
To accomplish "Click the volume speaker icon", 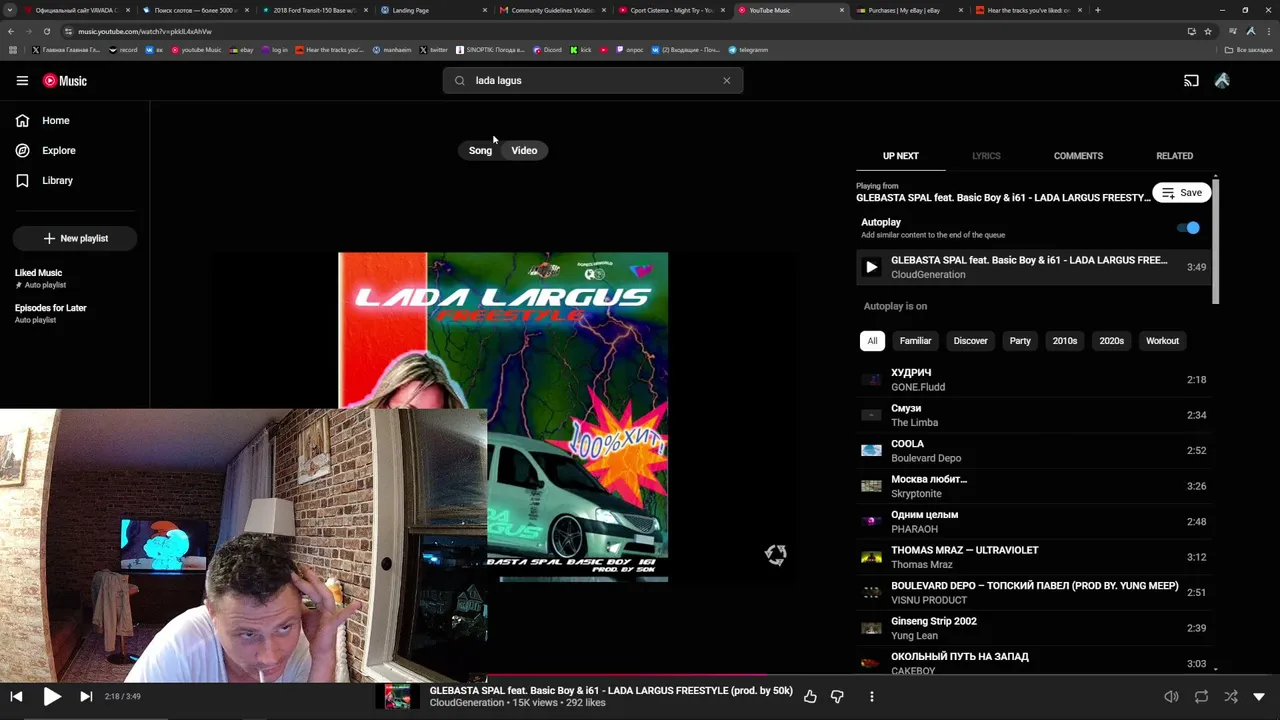I will pos(1171,697).
